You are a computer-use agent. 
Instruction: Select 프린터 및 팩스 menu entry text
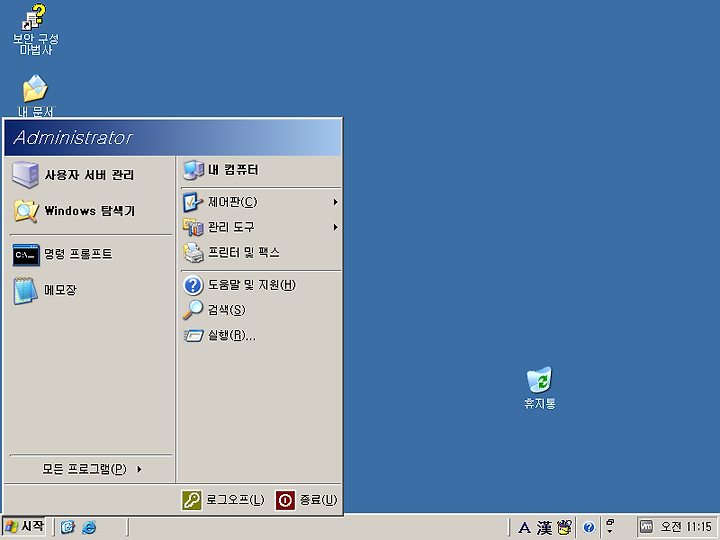[x=243, y=252]
